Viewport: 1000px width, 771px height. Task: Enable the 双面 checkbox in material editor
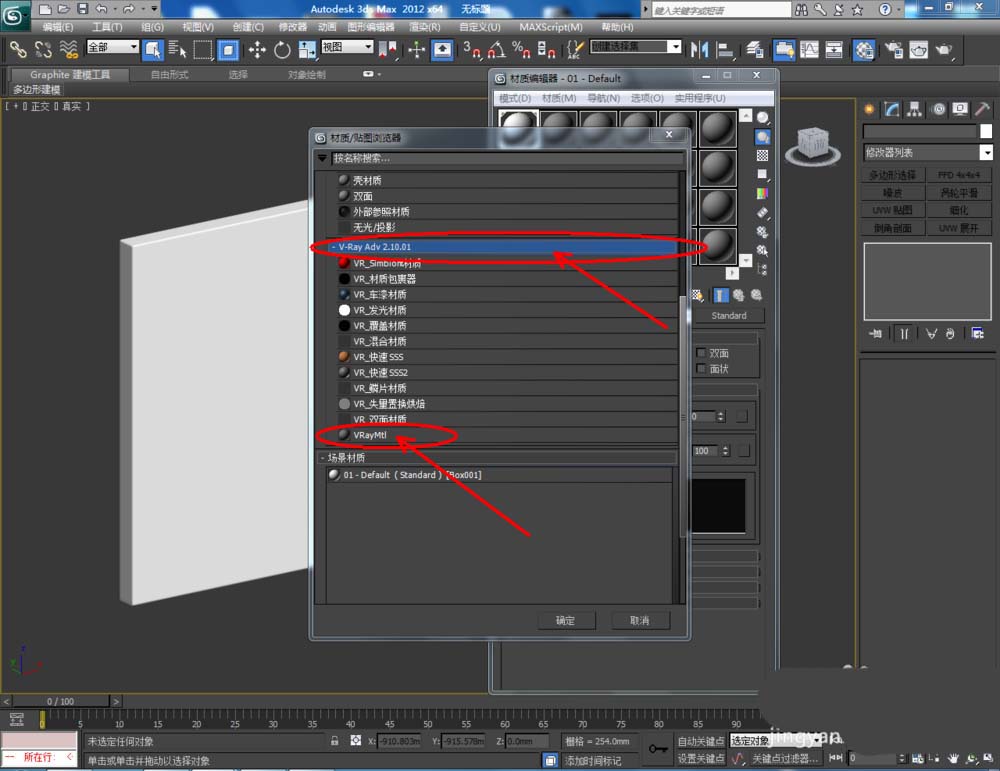pyautogui.click(x=702, y=353)
